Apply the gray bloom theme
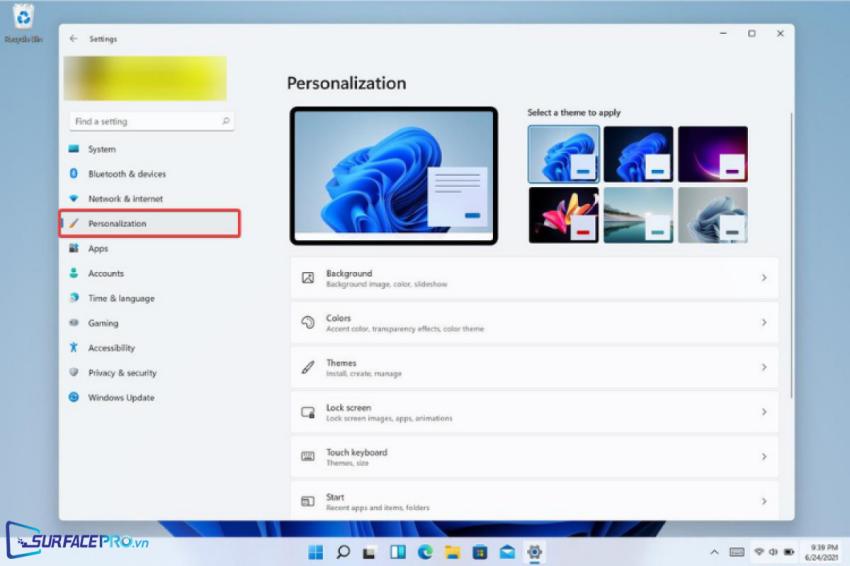Viewport: 850px width, 566px height. click(x=713, y=215)
